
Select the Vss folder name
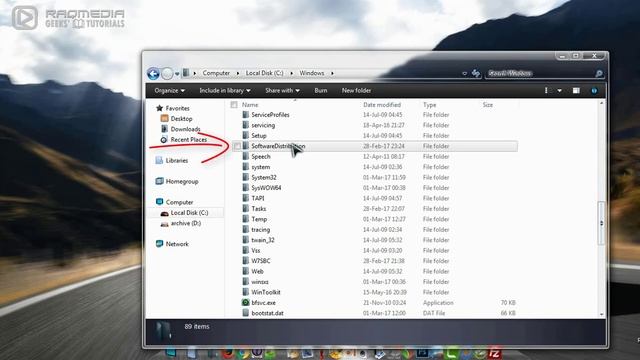(x=256, y=251)
